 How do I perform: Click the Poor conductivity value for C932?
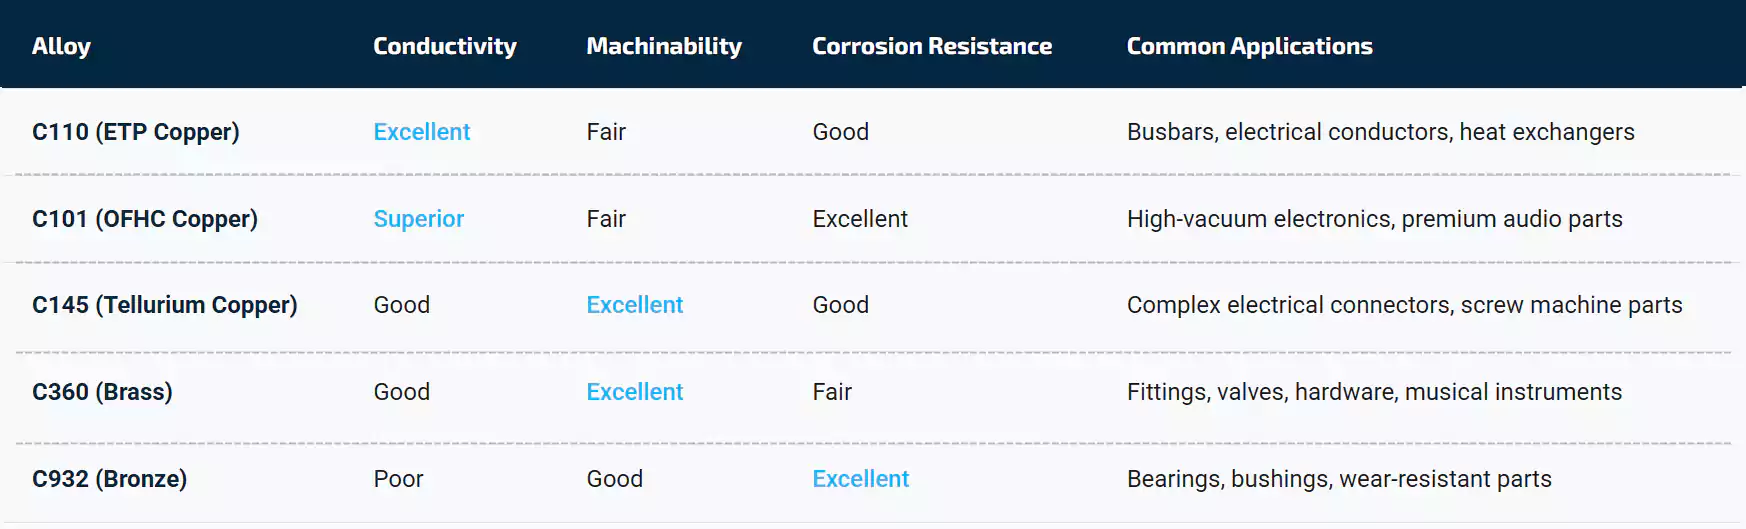coord(399,479)
